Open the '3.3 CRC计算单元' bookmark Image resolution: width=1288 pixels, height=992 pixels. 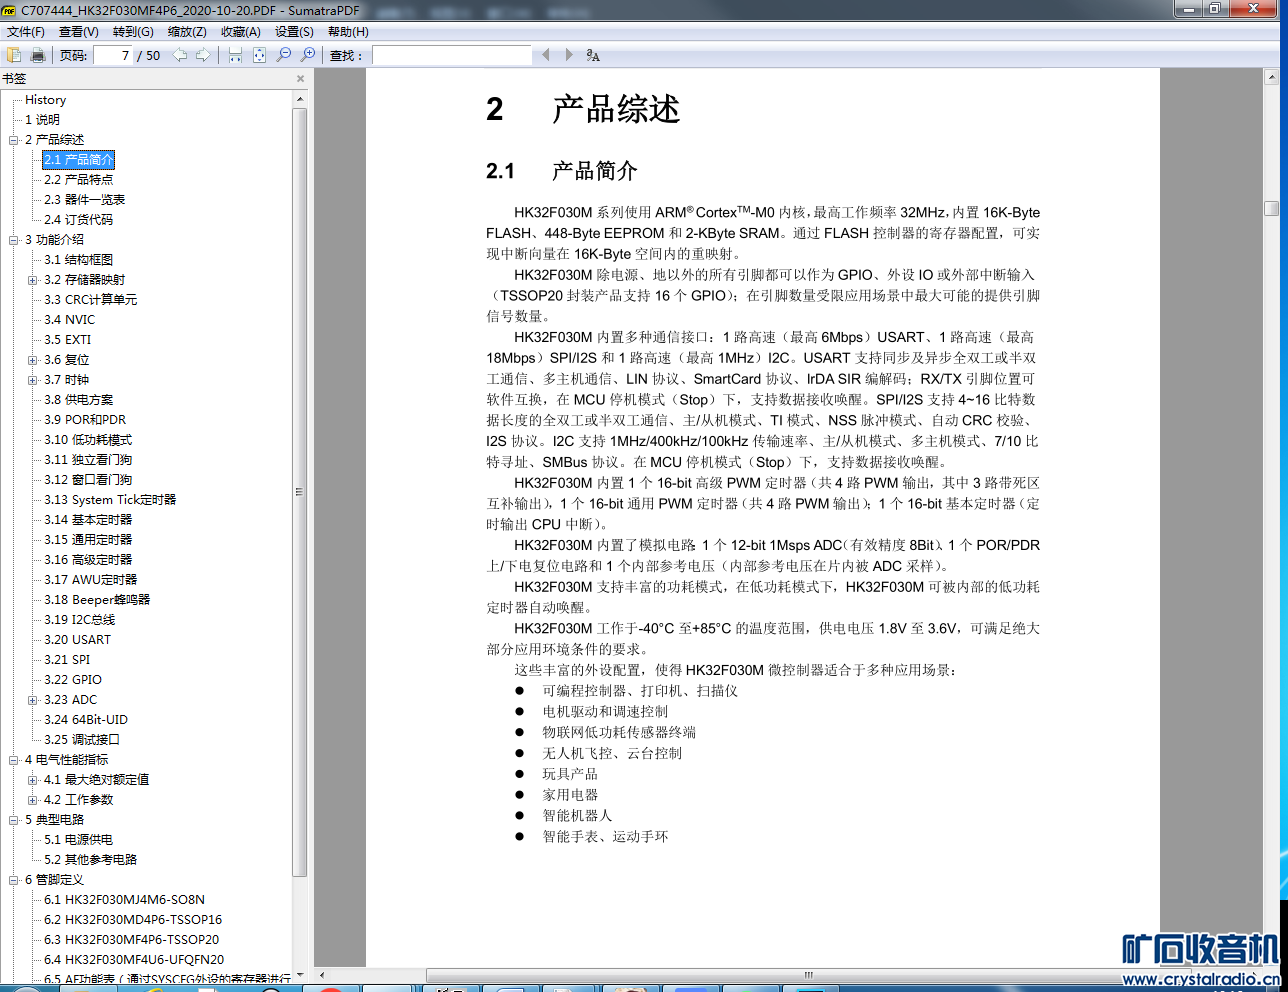pos(91,300)
